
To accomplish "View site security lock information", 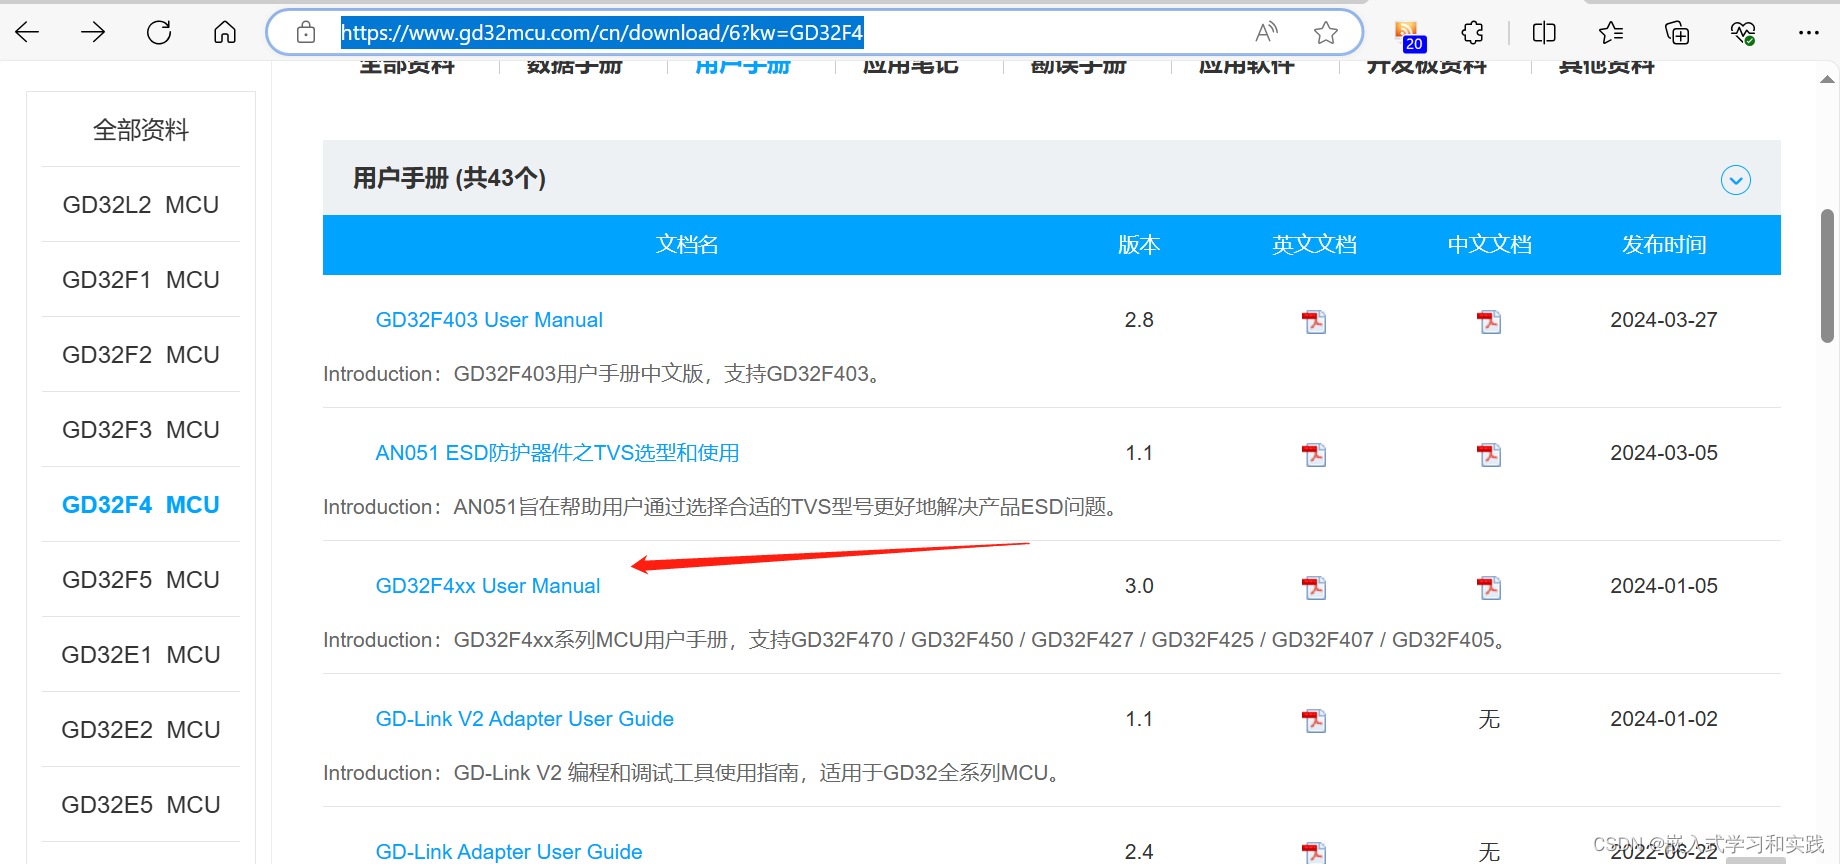I will [306, 32].
